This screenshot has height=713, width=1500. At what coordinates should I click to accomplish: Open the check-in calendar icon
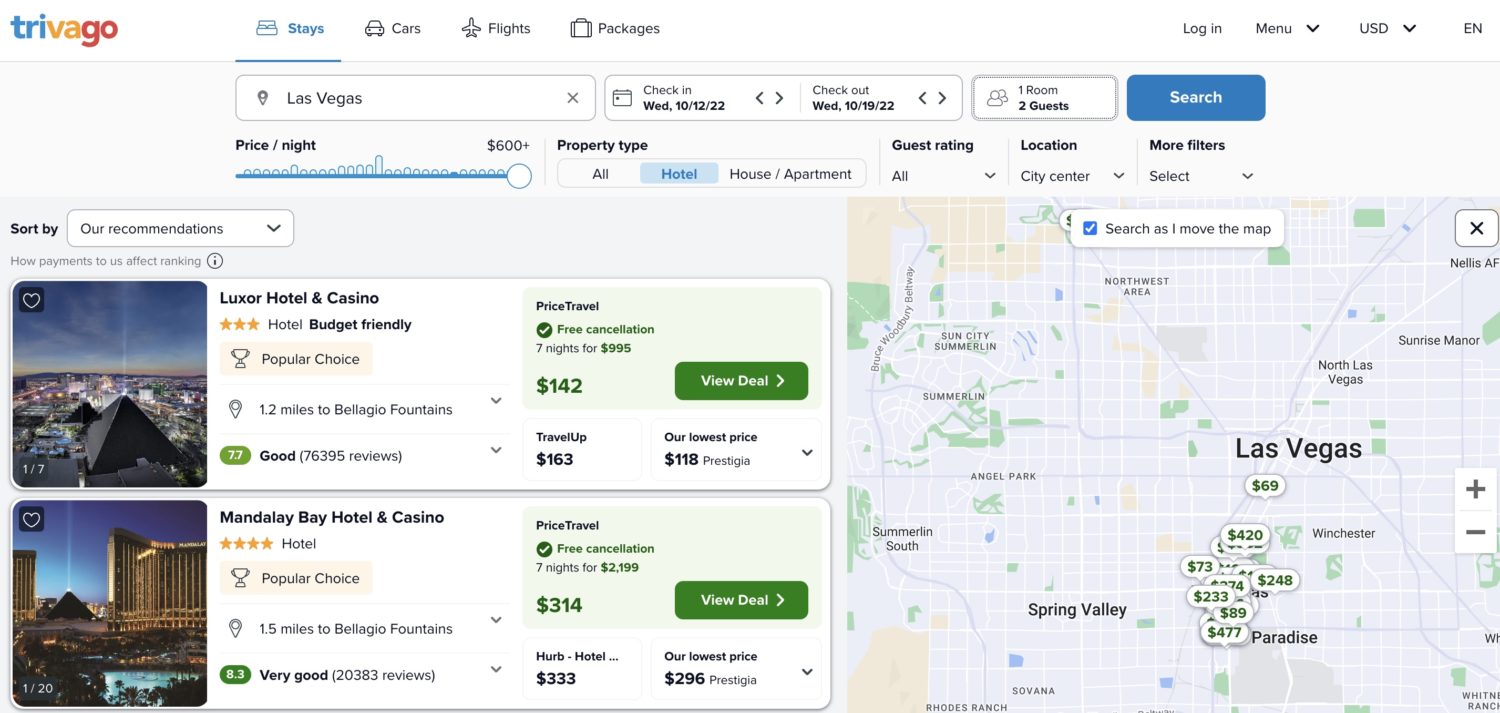622,97
